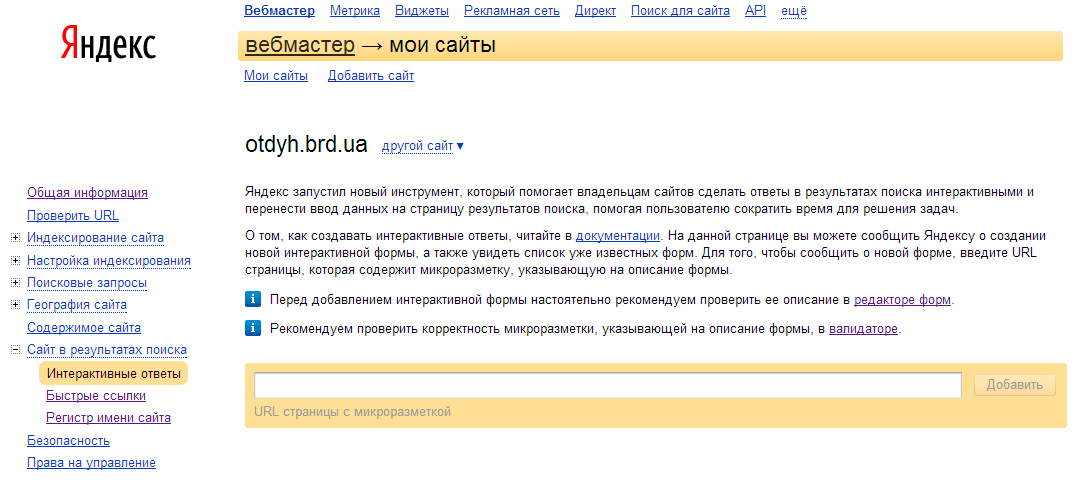Click the Добавить button

tap(1015, 385)
